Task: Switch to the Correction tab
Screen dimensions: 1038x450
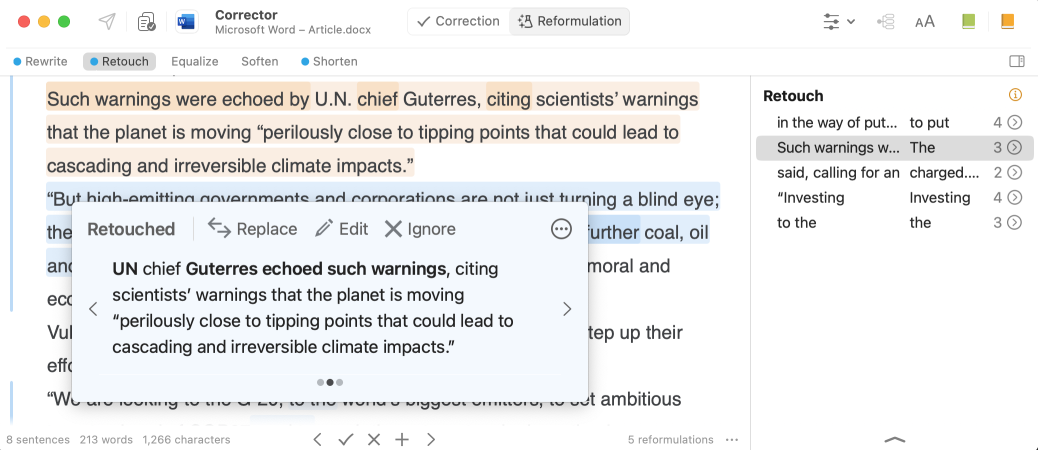Action: coord(458,21)
